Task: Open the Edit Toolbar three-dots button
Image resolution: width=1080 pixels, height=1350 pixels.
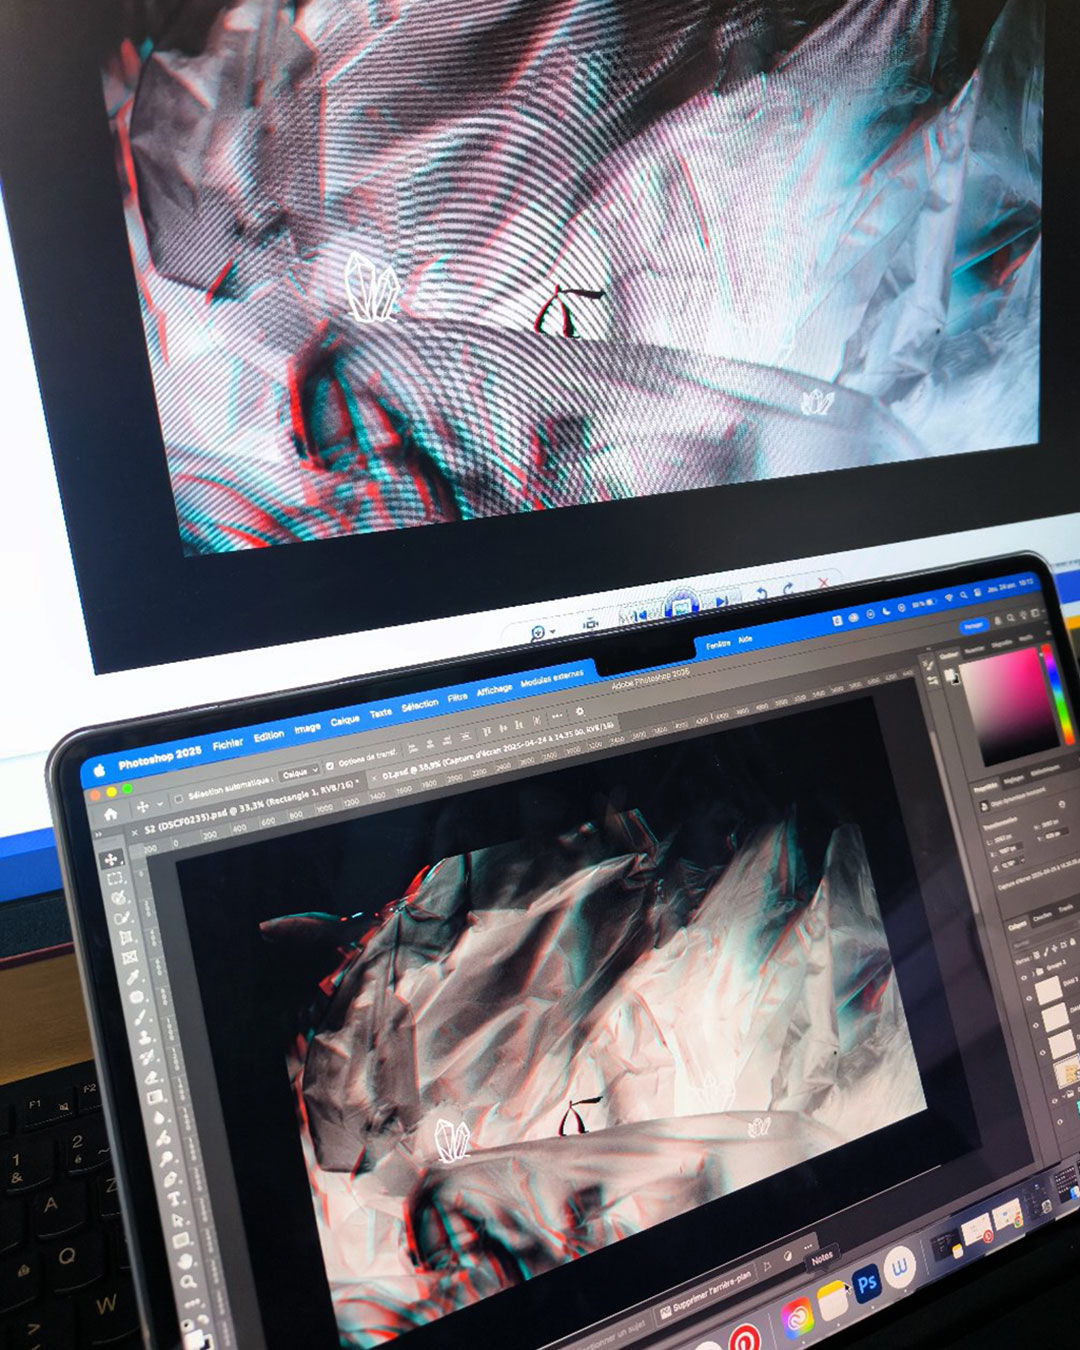Action: point(192,1303)
